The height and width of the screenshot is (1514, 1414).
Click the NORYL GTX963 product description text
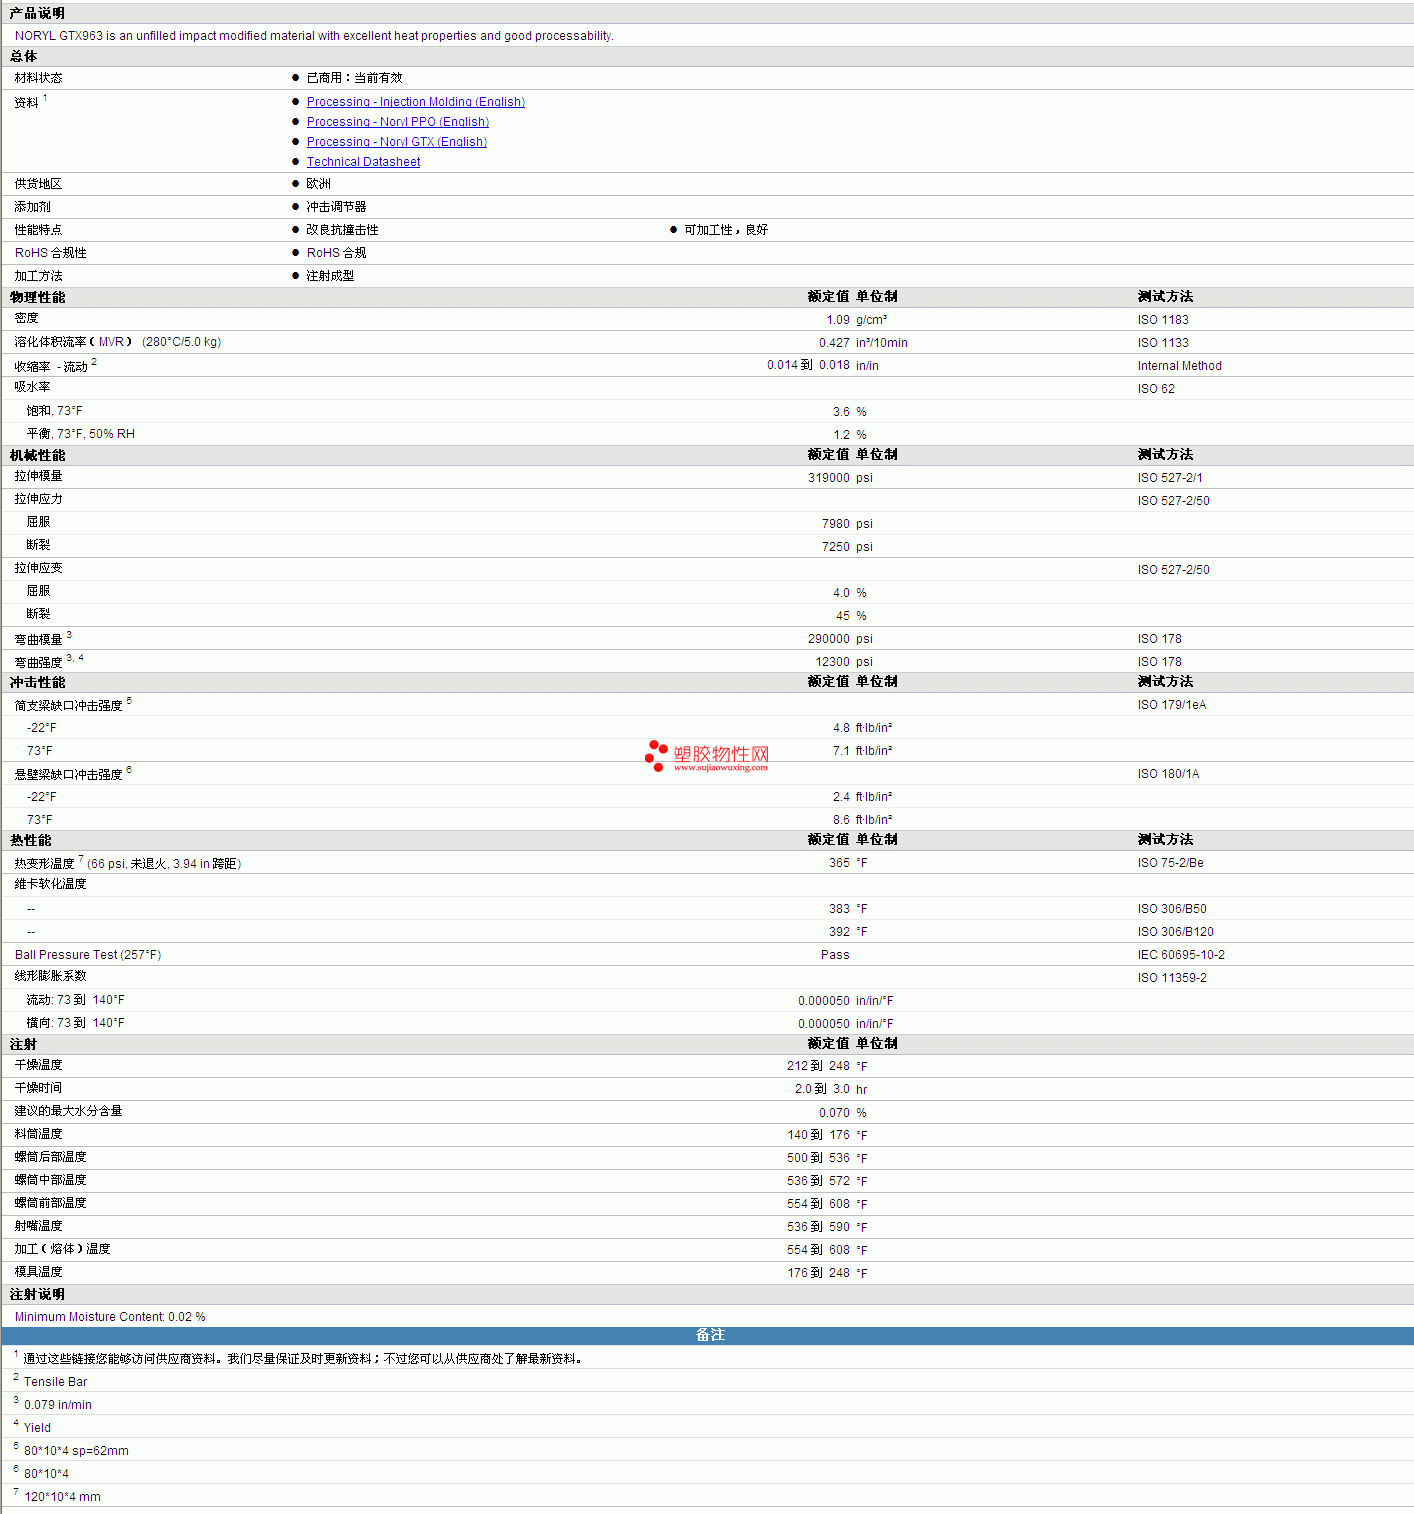tap(314, 36)
